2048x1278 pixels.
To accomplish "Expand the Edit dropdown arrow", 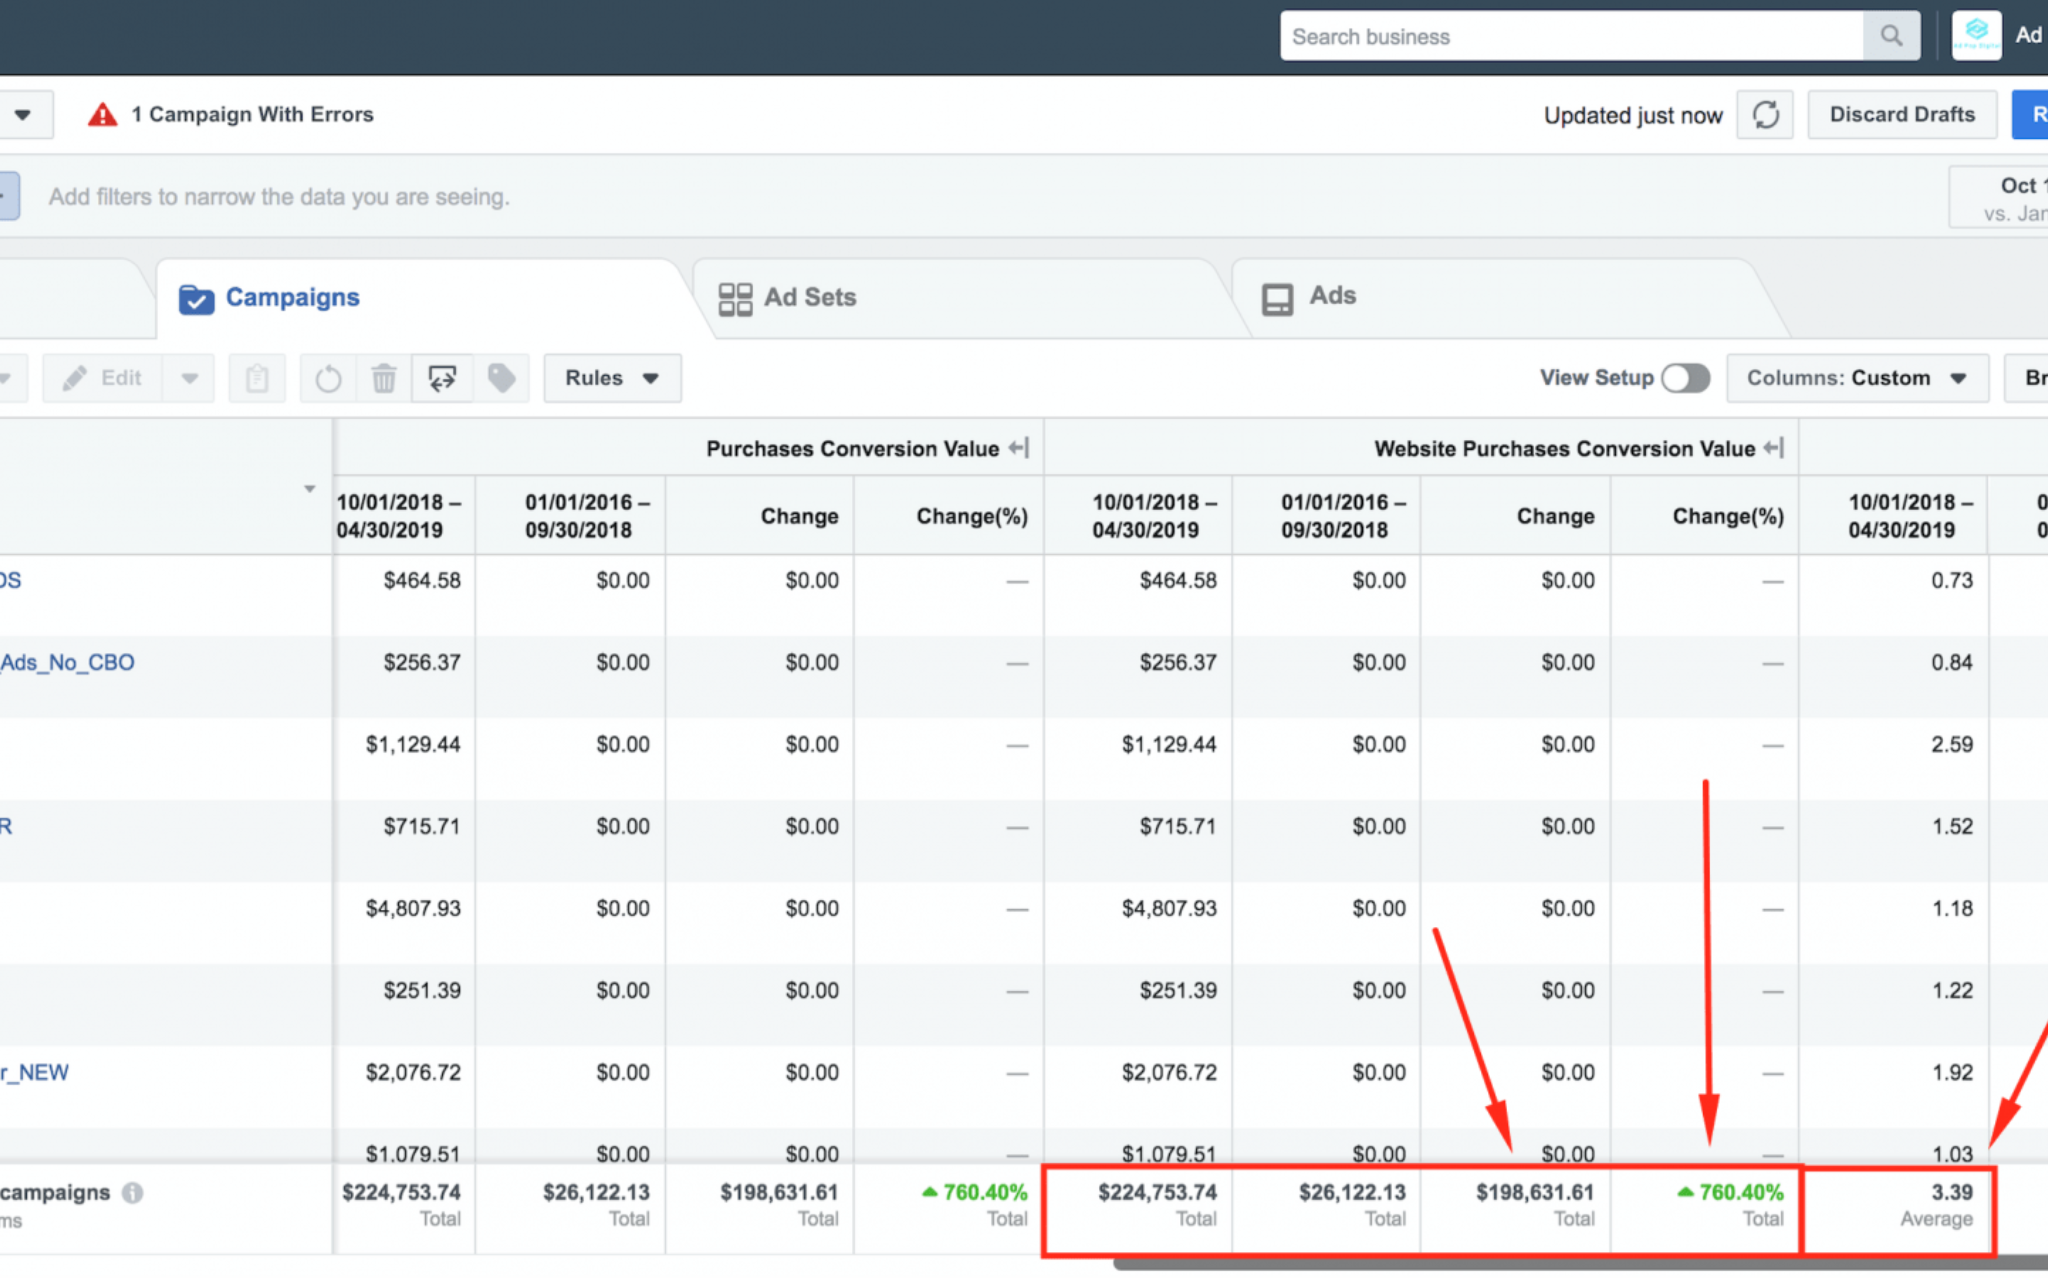I will (189, 378).
